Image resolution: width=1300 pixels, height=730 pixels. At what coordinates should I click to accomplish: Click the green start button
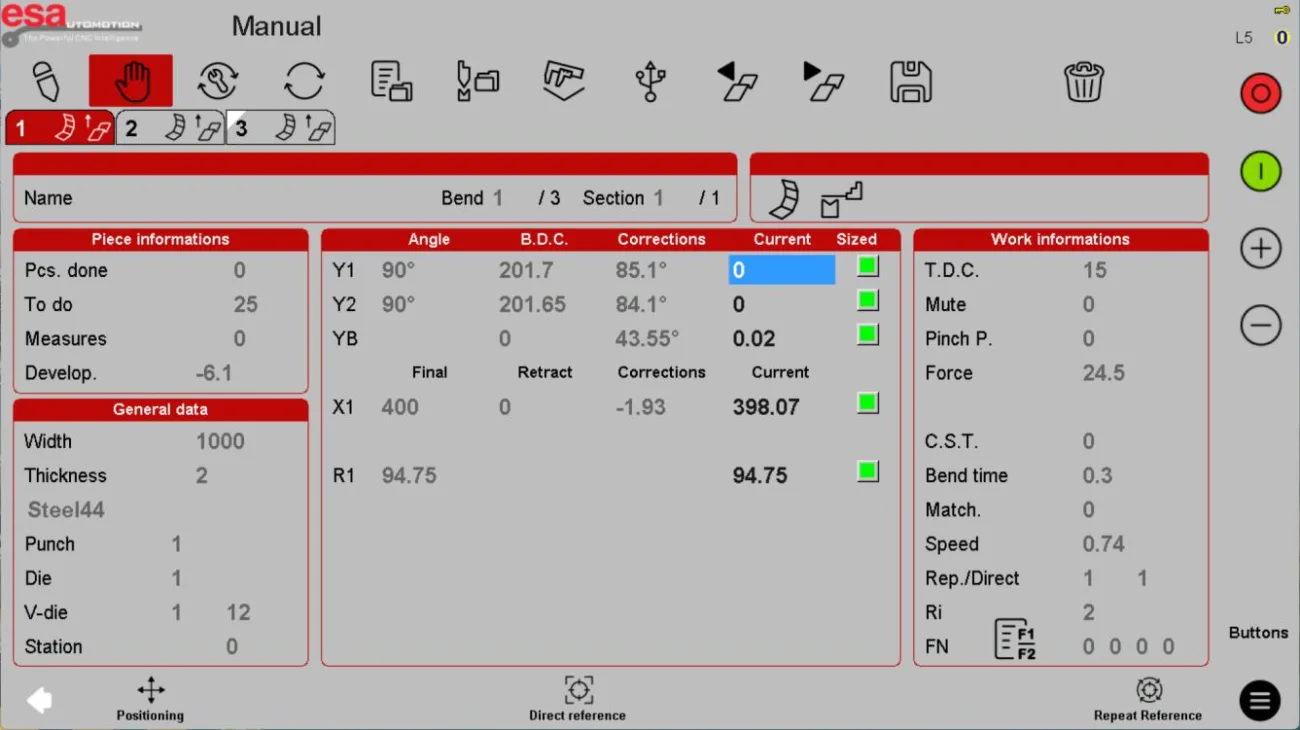point(1261,171)
